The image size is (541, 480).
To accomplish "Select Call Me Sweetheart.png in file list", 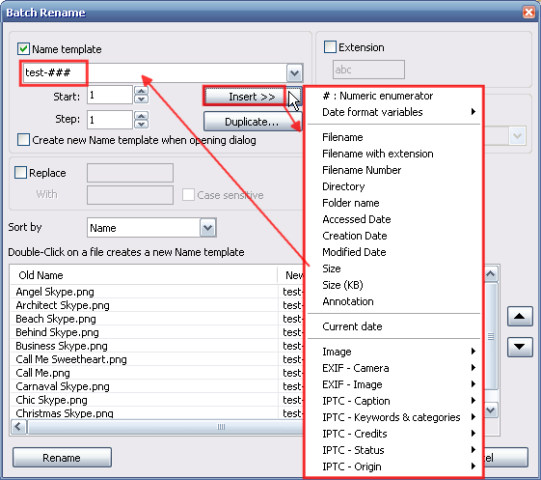I will 71,359.
